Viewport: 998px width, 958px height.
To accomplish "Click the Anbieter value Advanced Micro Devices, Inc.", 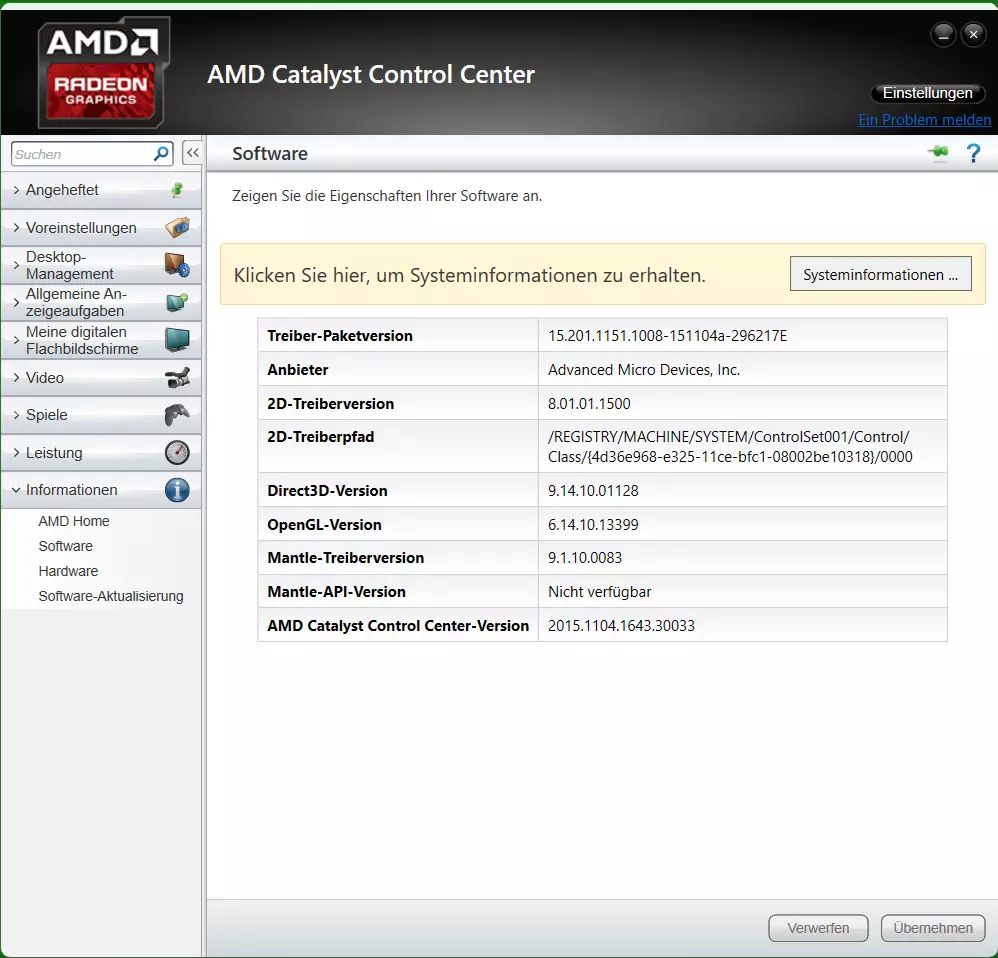I will click(x=643, y=370).
